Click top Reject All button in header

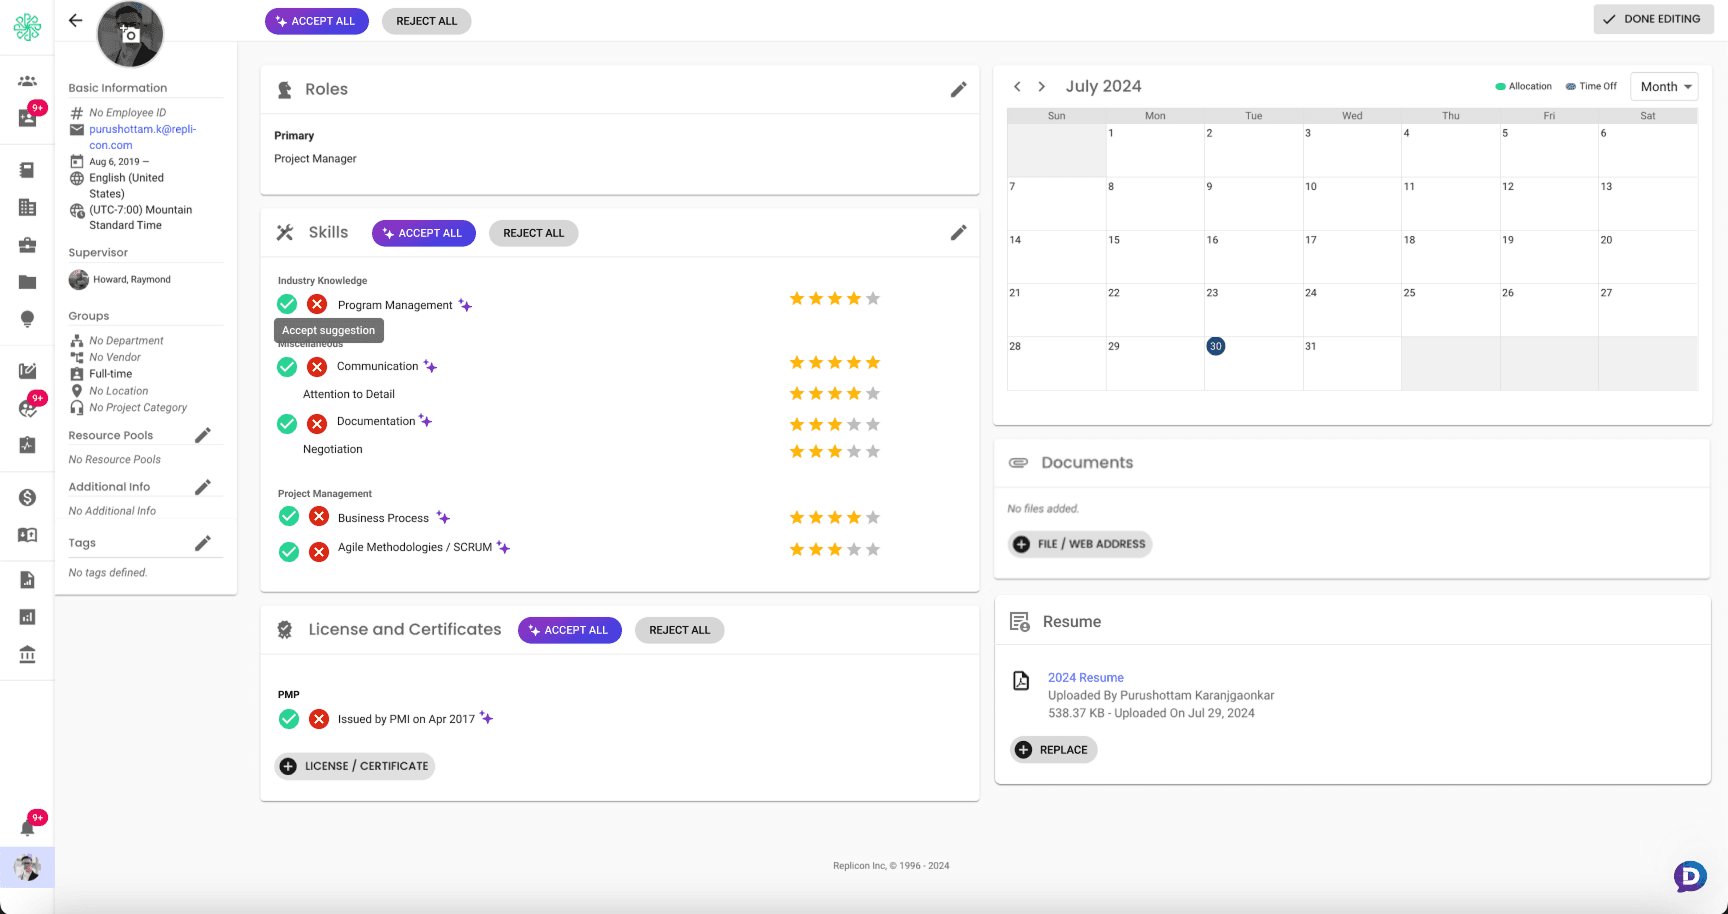click(x=427, y=21)
